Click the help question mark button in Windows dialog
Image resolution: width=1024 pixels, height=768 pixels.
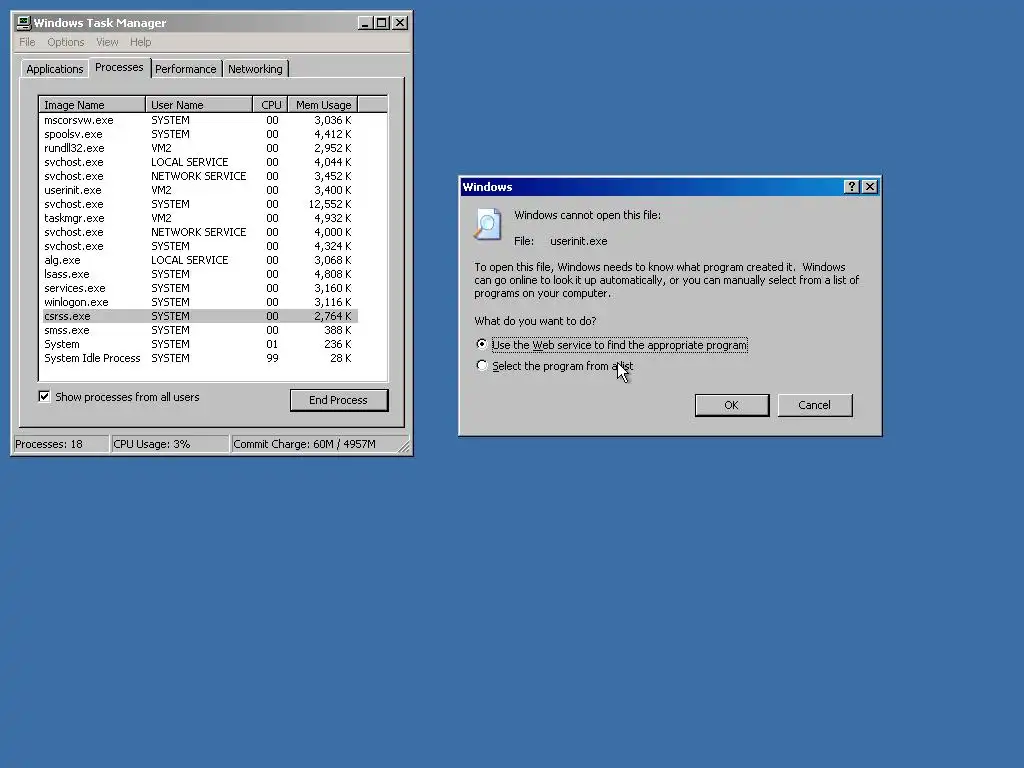[x=851, y=187]
